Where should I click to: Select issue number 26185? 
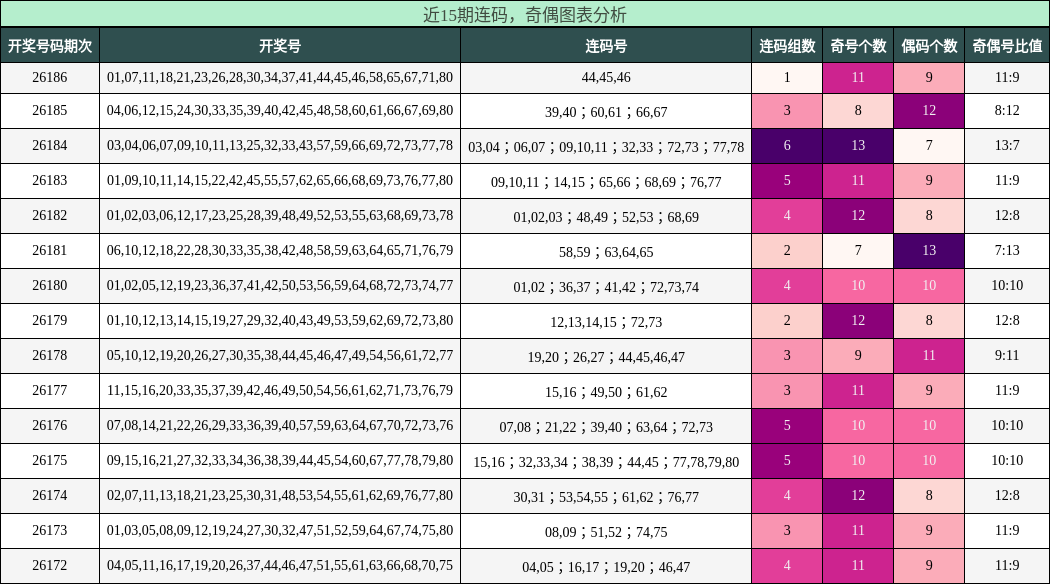(50, 111)
